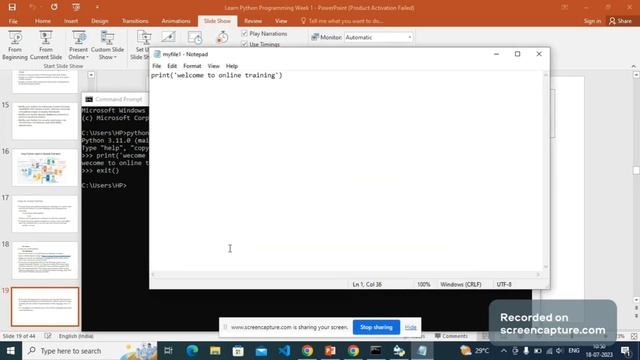Click the Tell me what you want to do box

click(342, 21)
